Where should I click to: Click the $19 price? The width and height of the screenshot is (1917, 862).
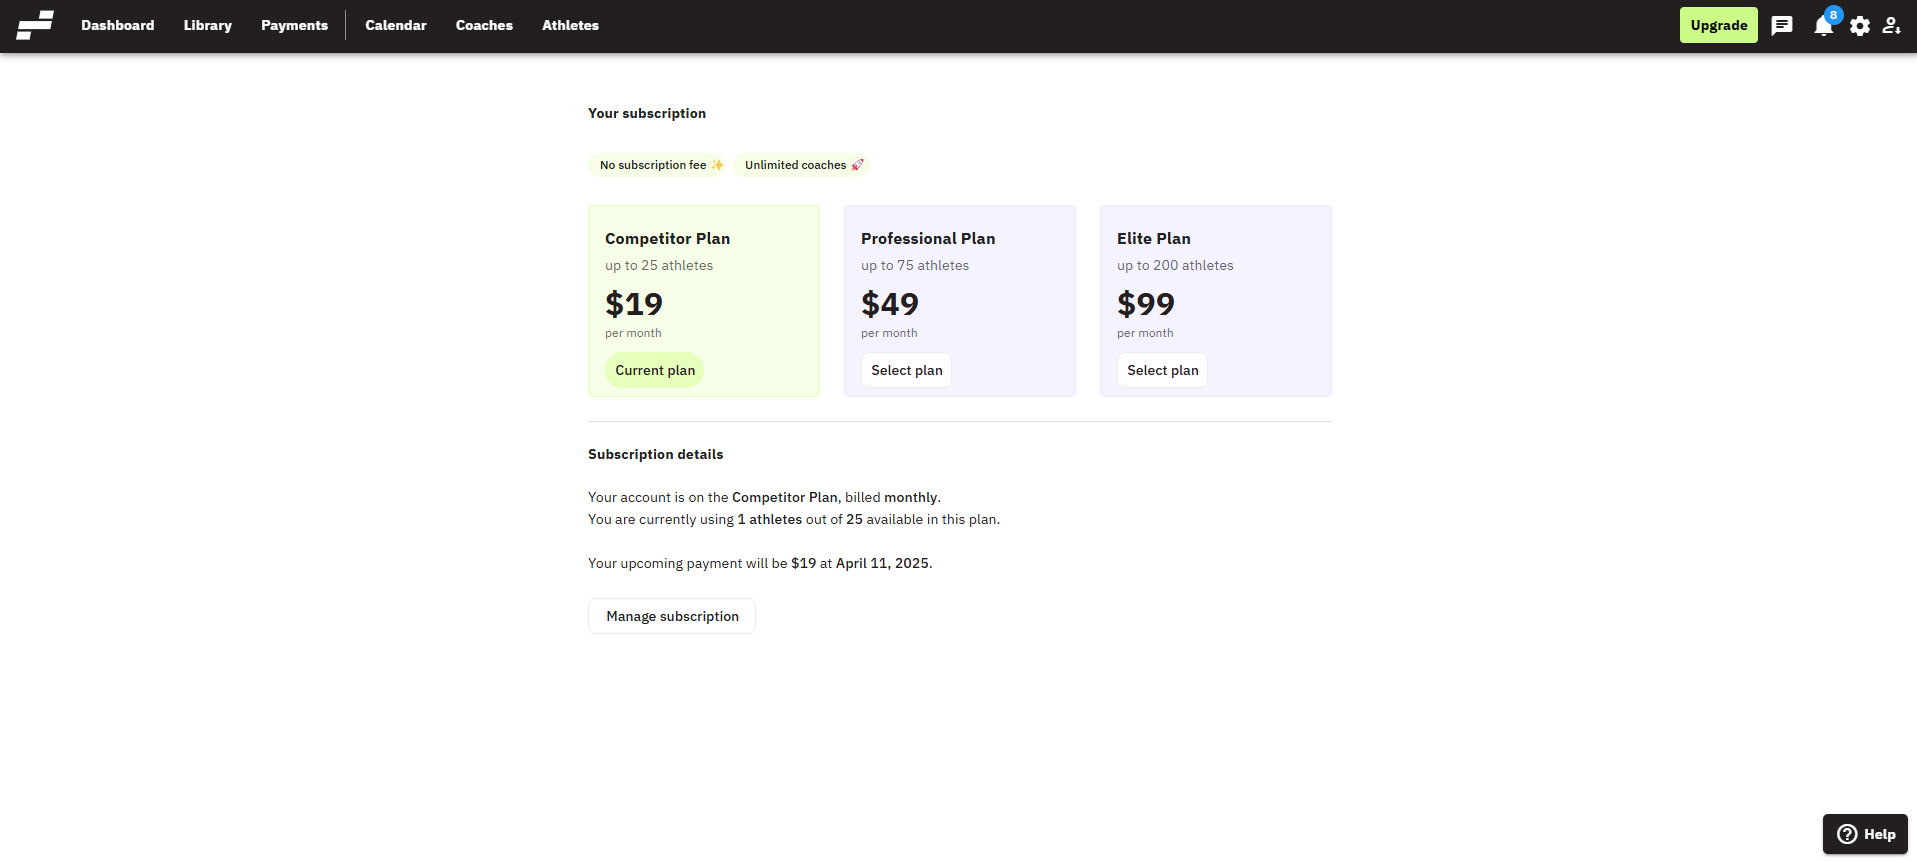click(x=634, y=303)
